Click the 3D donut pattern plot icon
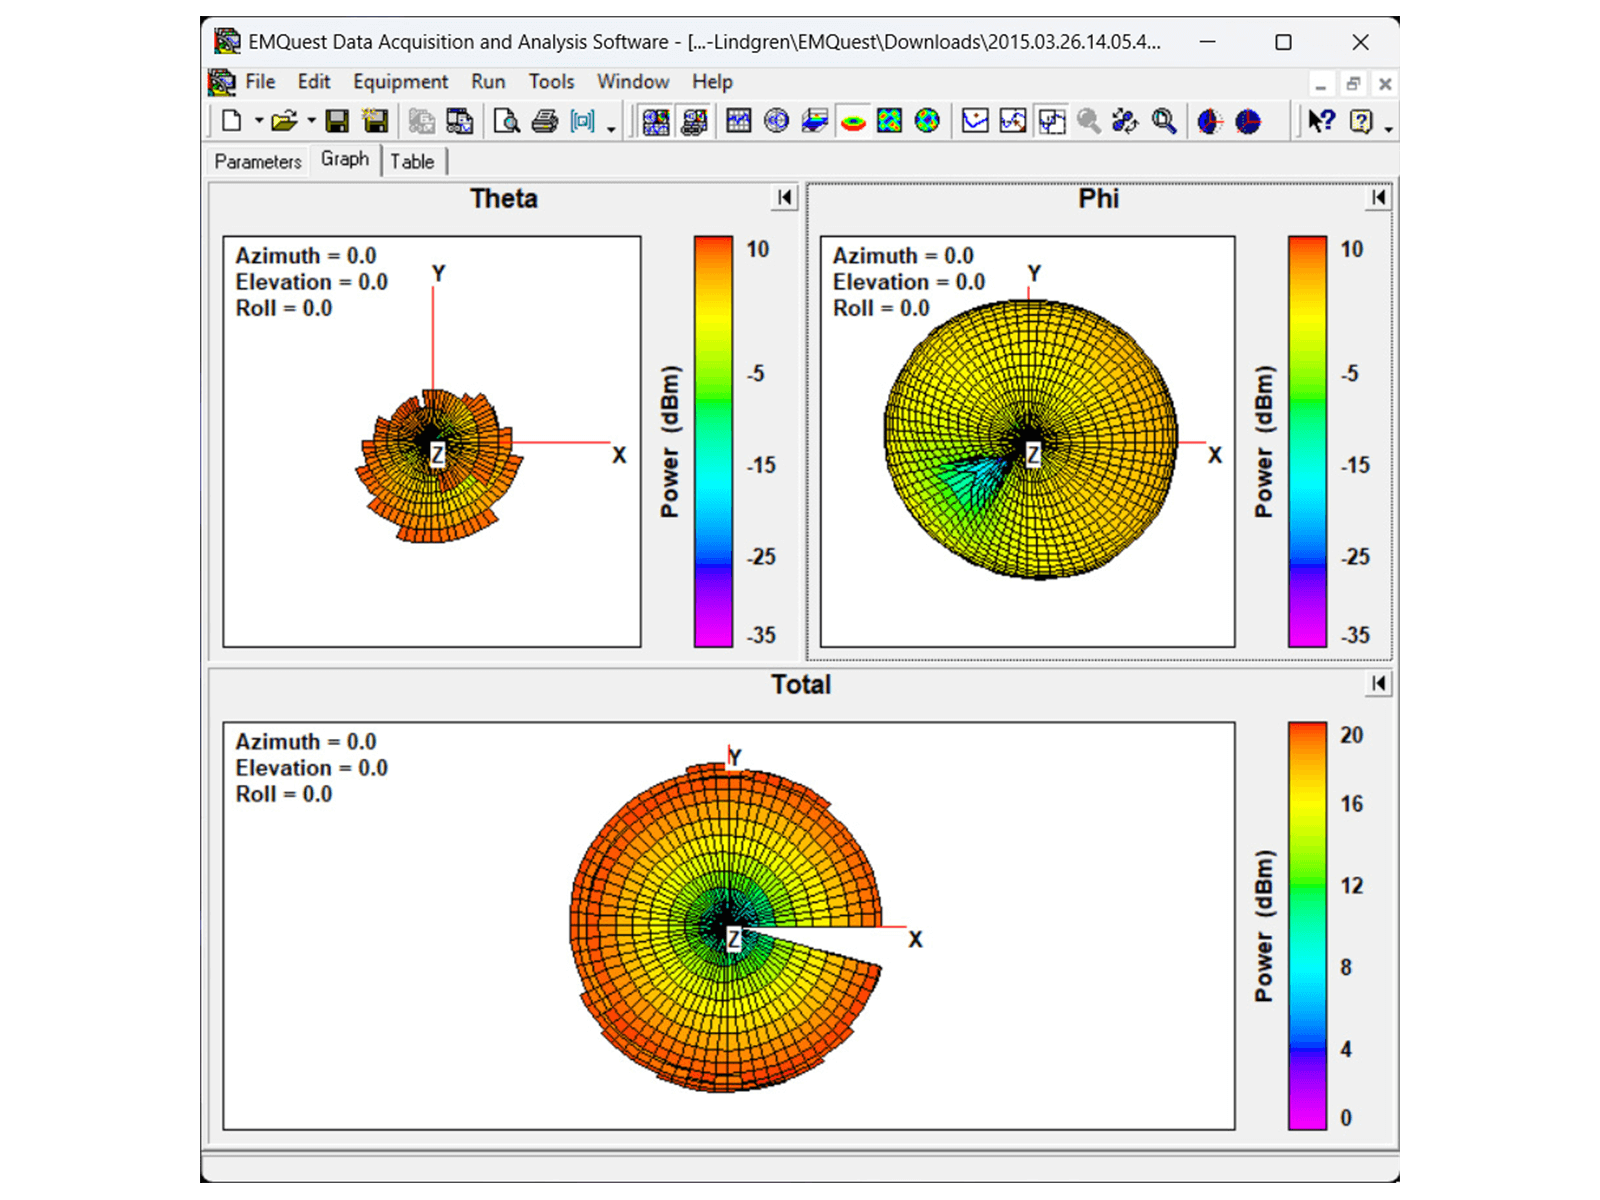Image resolution: width=1600 pixels, height=1200 pixels. (852, 122)
